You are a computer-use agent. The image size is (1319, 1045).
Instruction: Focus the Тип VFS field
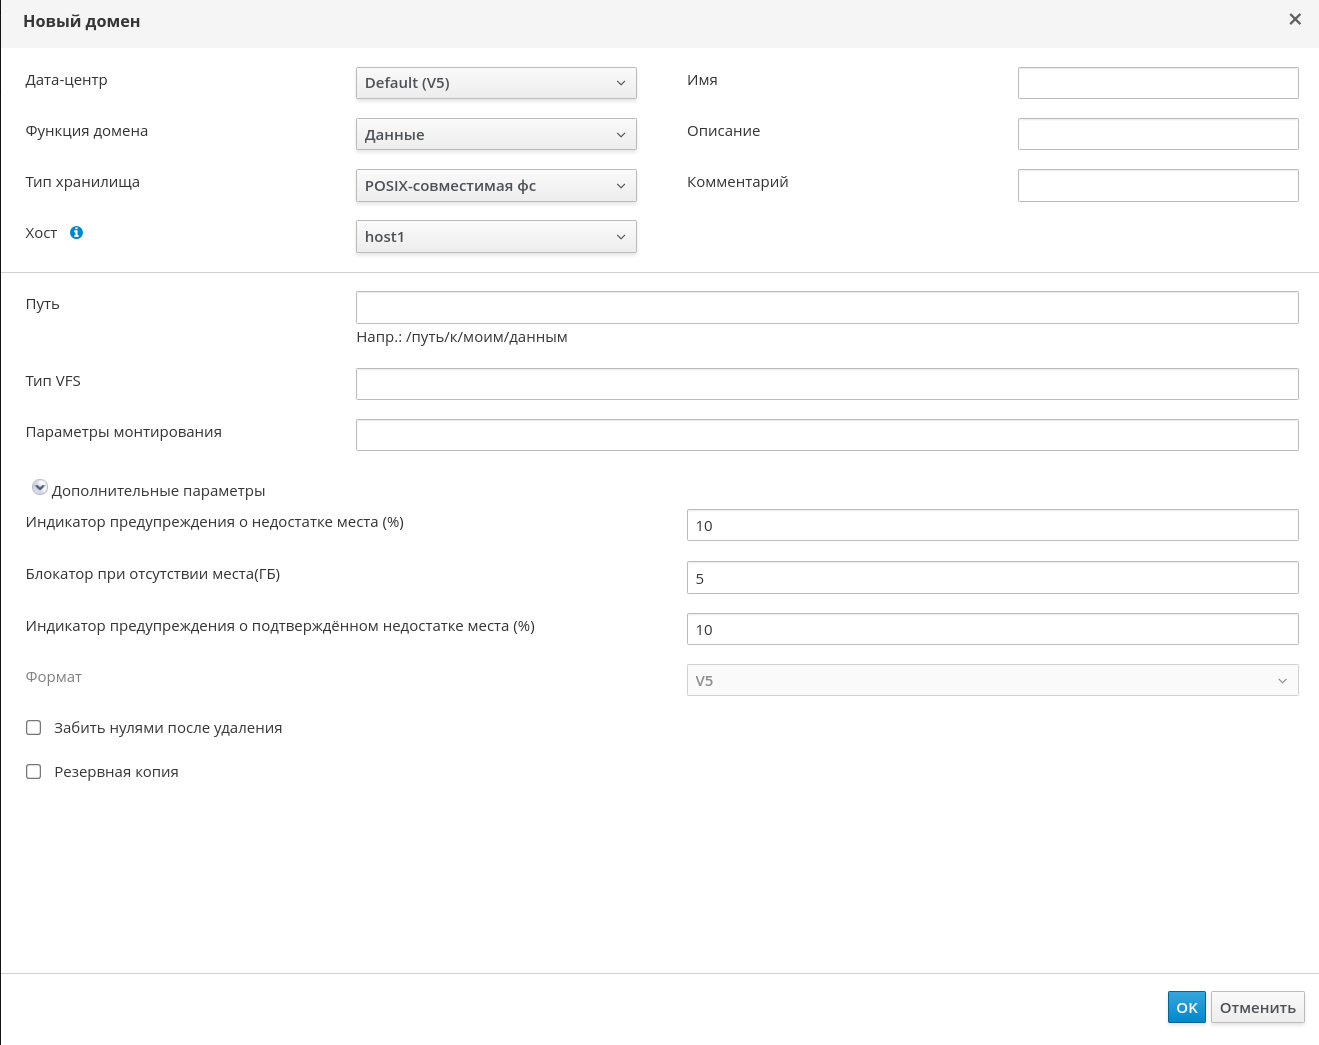pyautogui.click(x=827, y=384)
